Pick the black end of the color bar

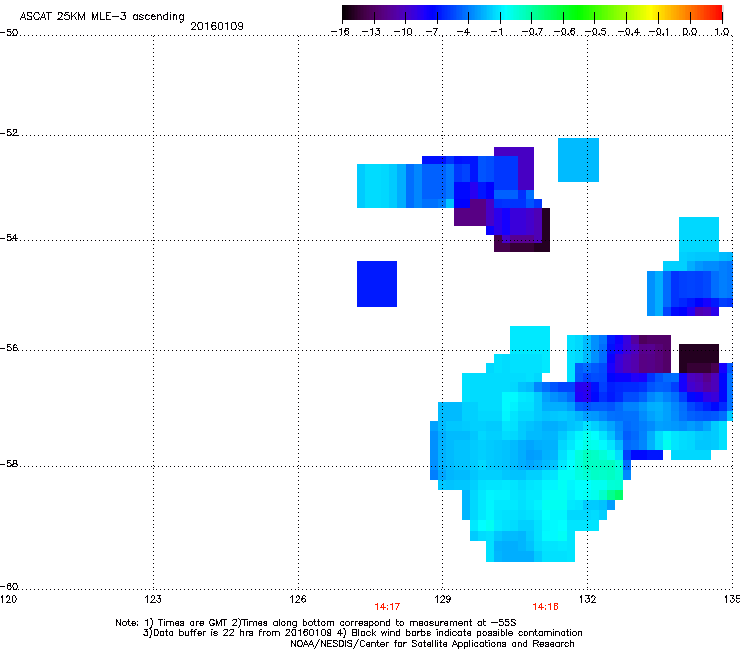coord(349,13)
